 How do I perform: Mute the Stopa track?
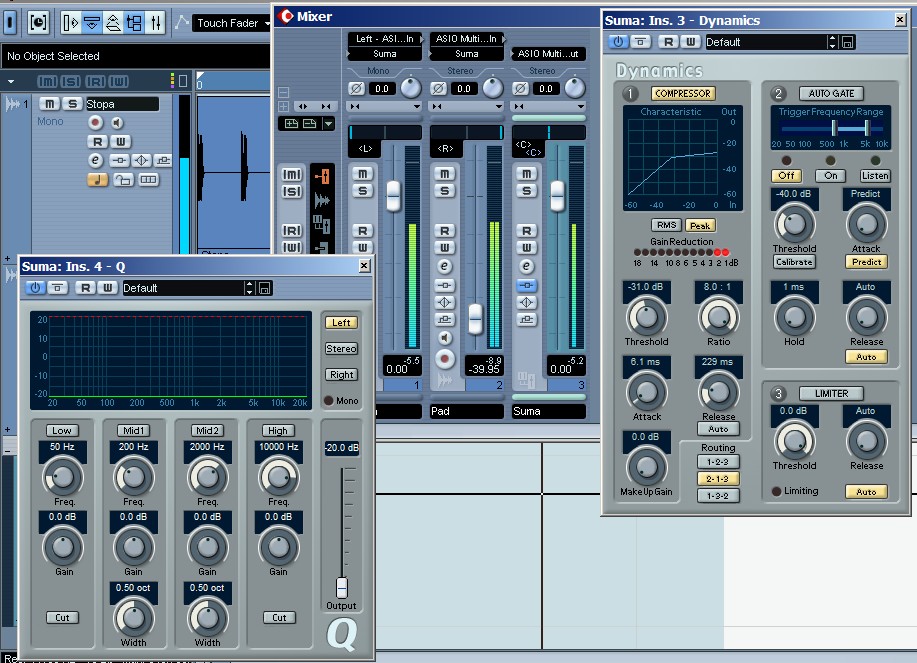click(x=49, y=104)
